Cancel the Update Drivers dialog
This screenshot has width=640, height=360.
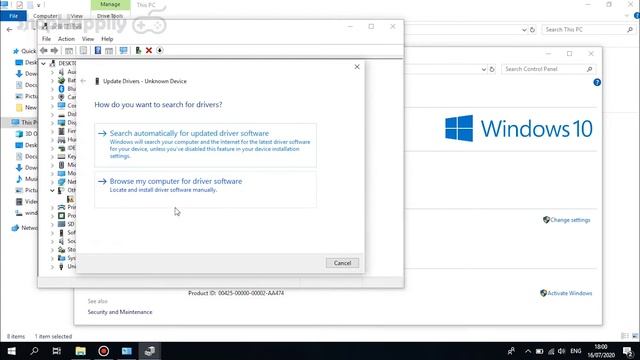pyautogui.click(x=342, y=263)
